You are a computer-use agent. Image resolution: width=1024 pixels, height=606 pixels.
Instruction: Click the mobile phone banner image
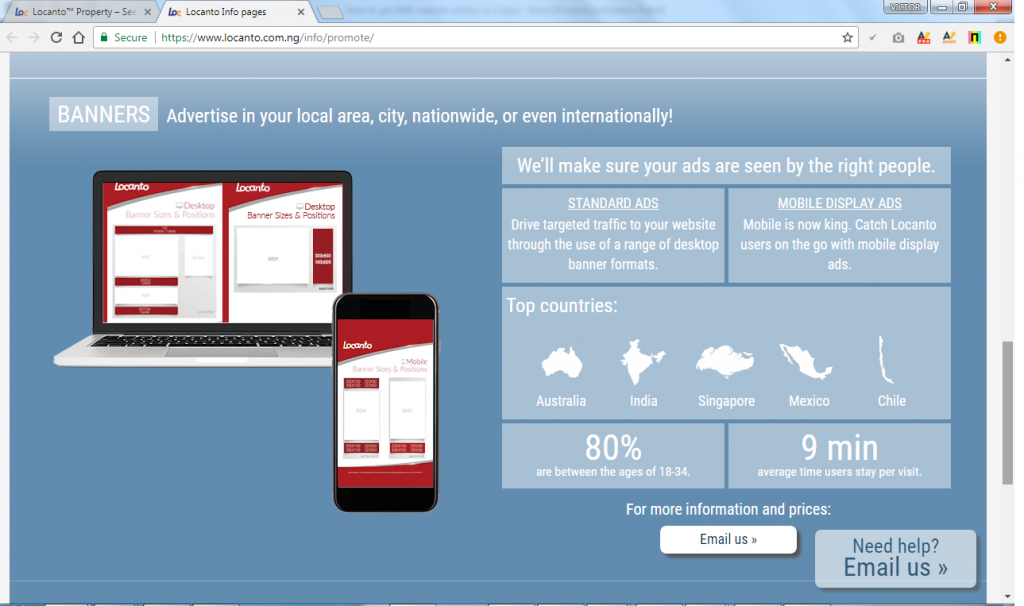385,402
